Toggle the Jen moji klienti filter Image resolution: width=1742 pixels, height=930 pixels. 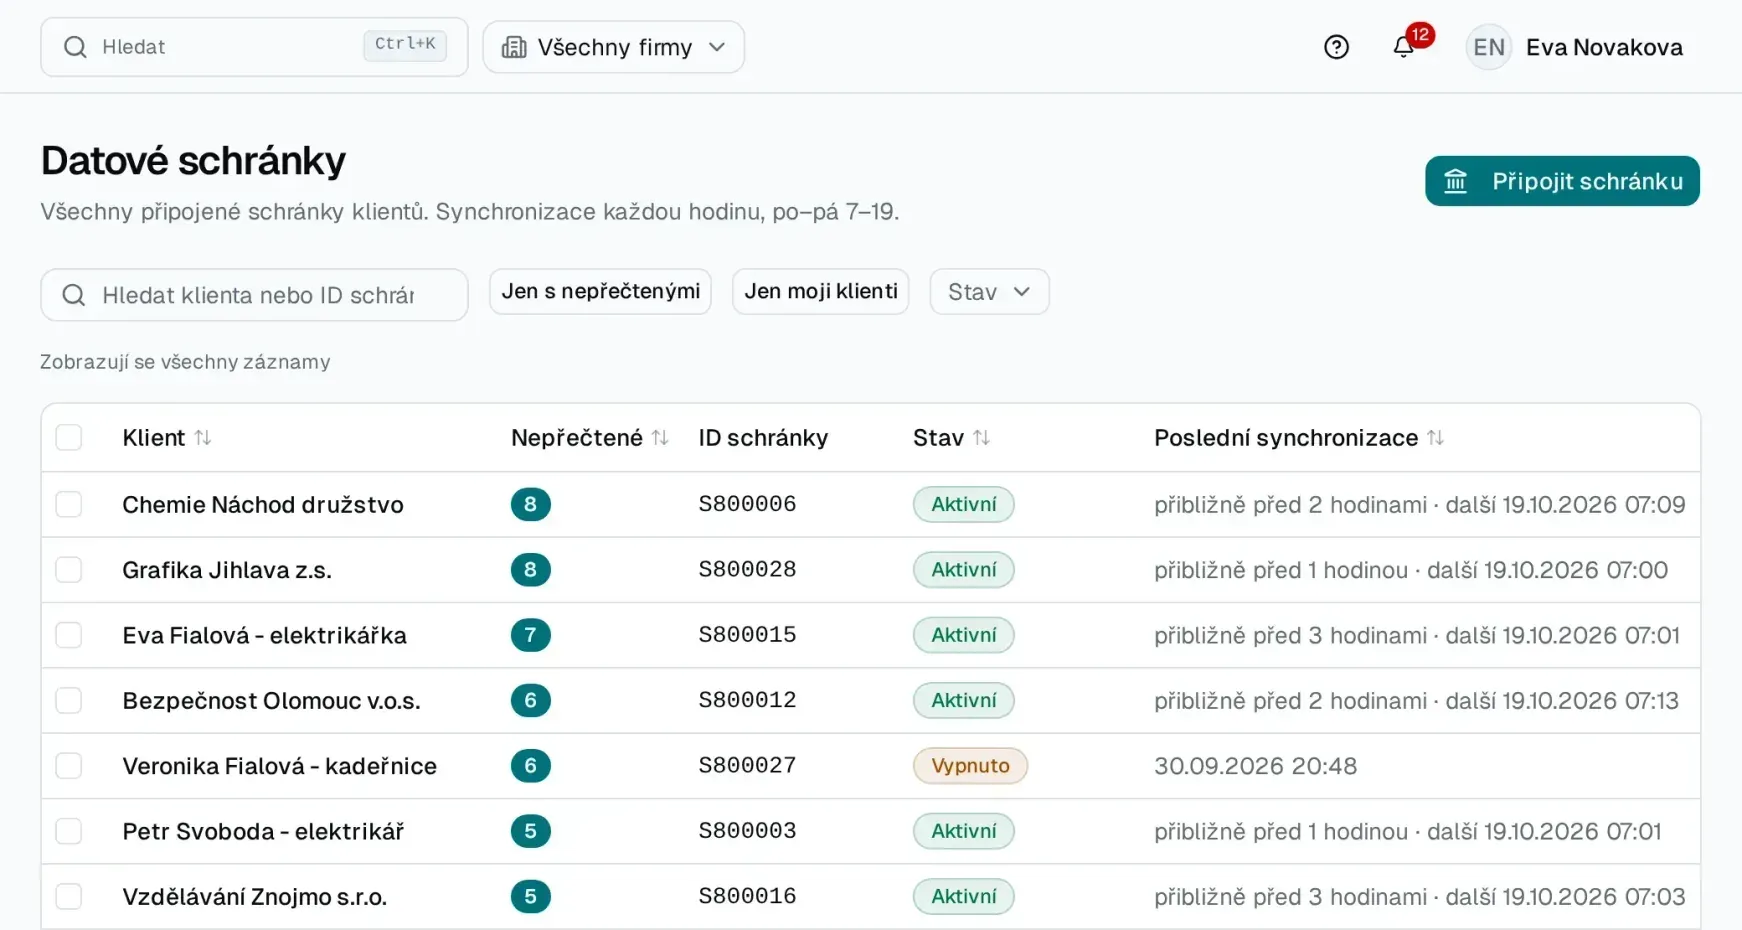(820, 291)
